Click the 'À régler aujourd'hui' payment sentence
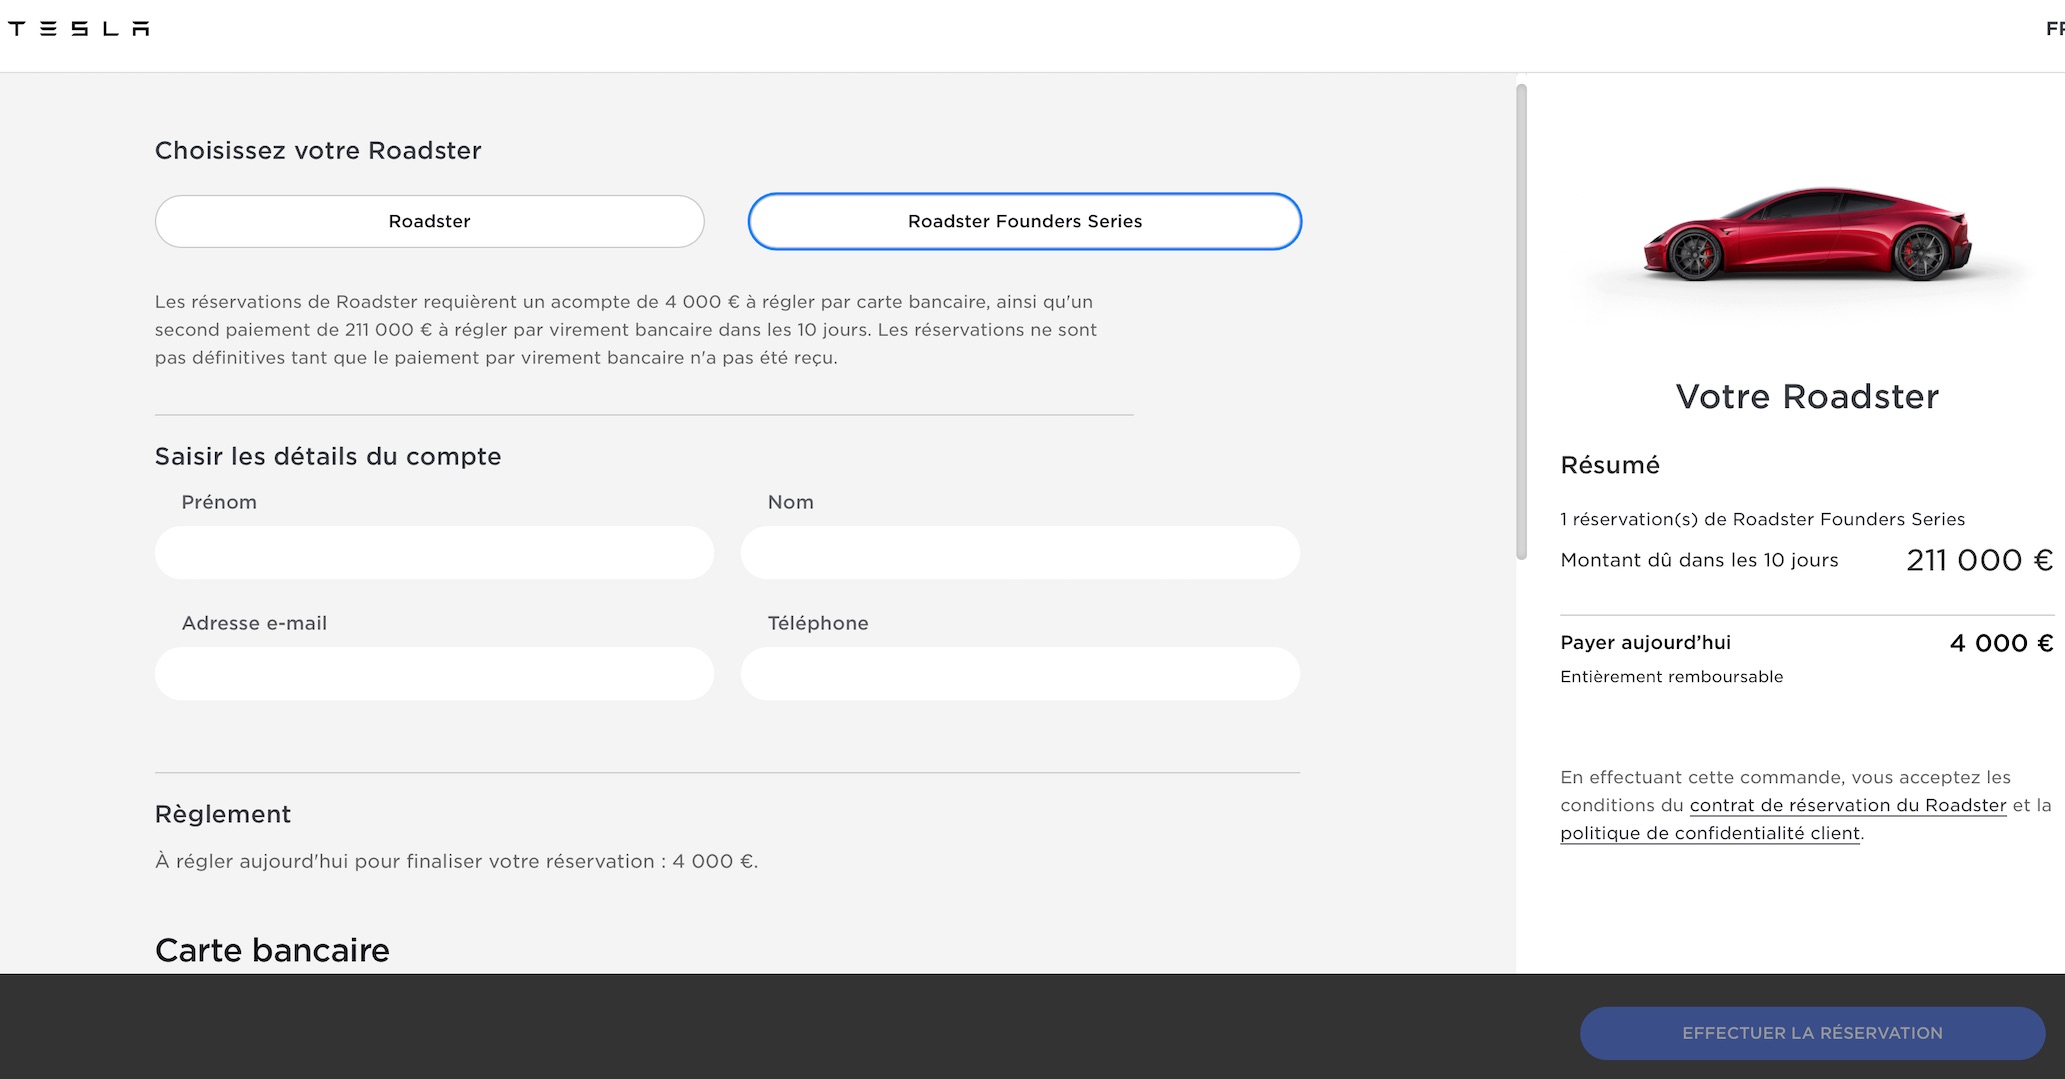 pos(457,861)
